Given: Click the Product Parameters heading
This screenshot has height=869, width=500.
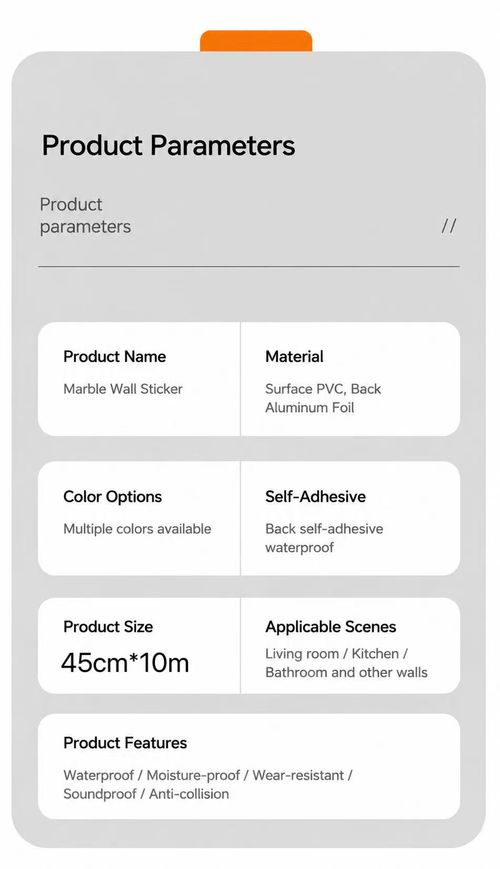Looking at the screenshot, I should [x=169, y=146].
